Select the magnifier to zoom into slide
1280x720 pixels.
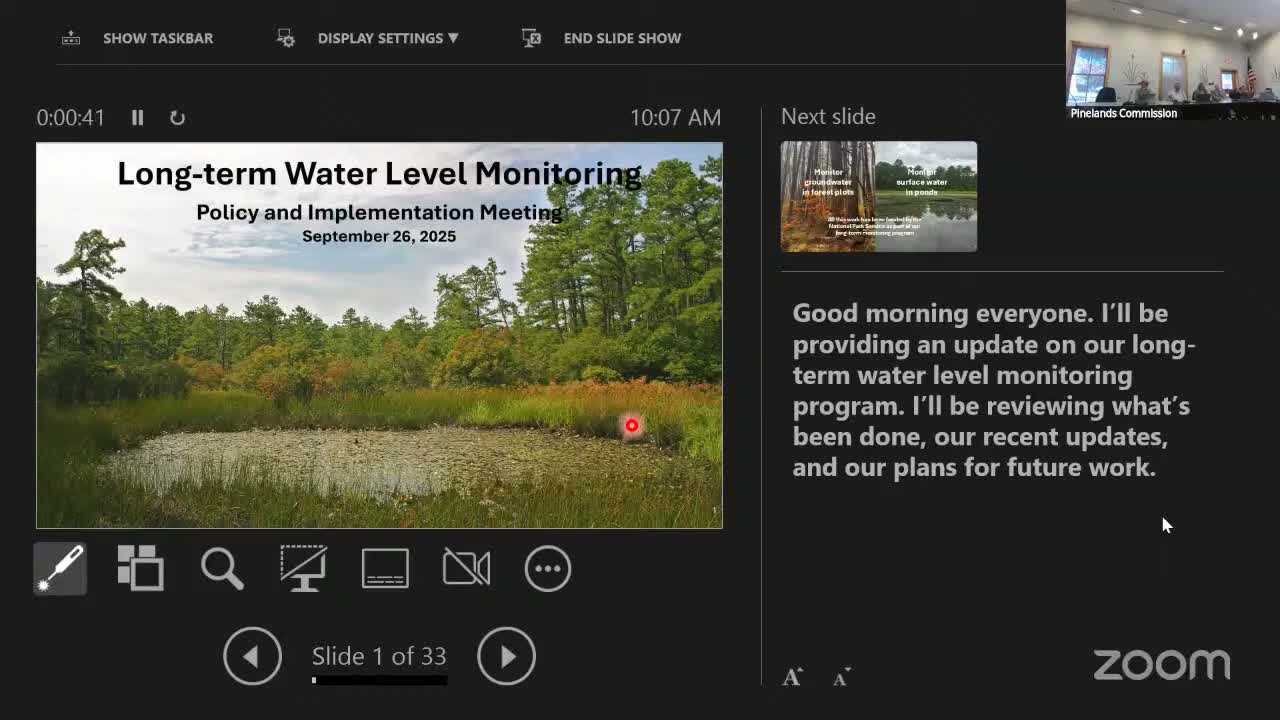coord(221,568)
